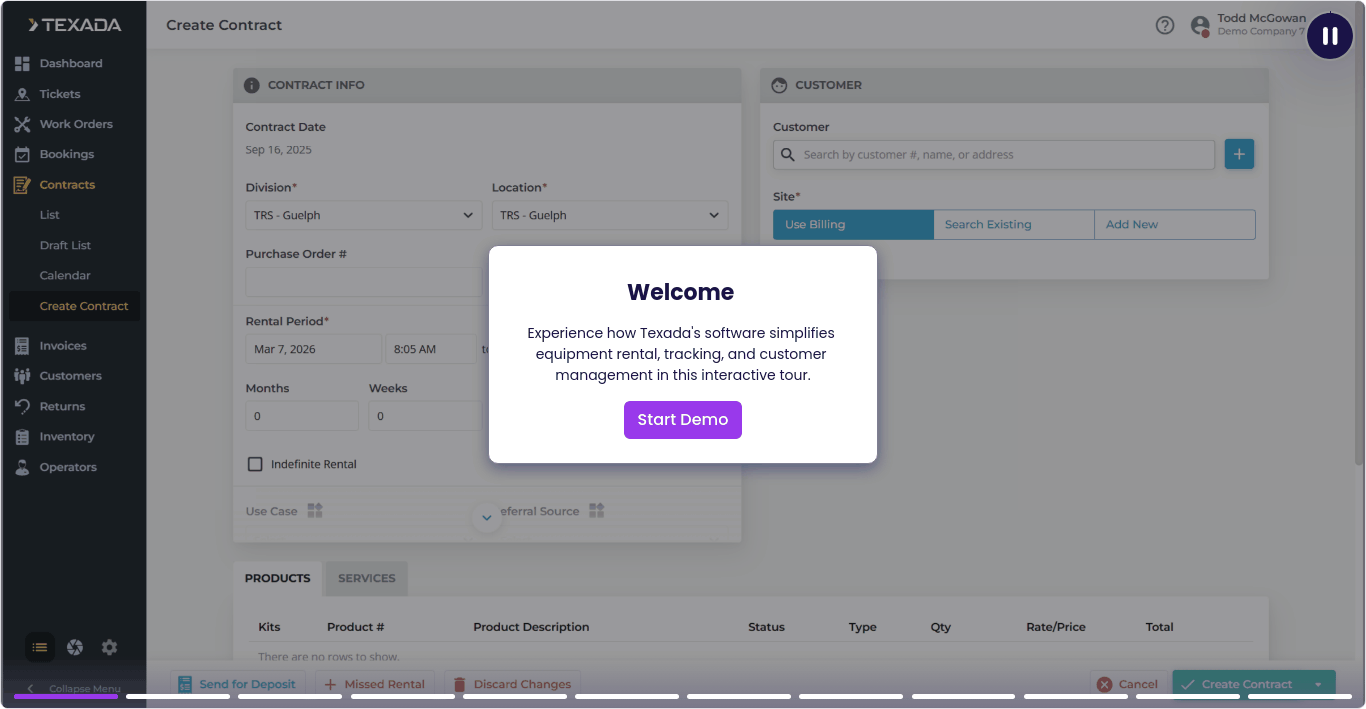
Task: Switch to the Services tab
Action: pyautogui.click(x=366, y=578)
